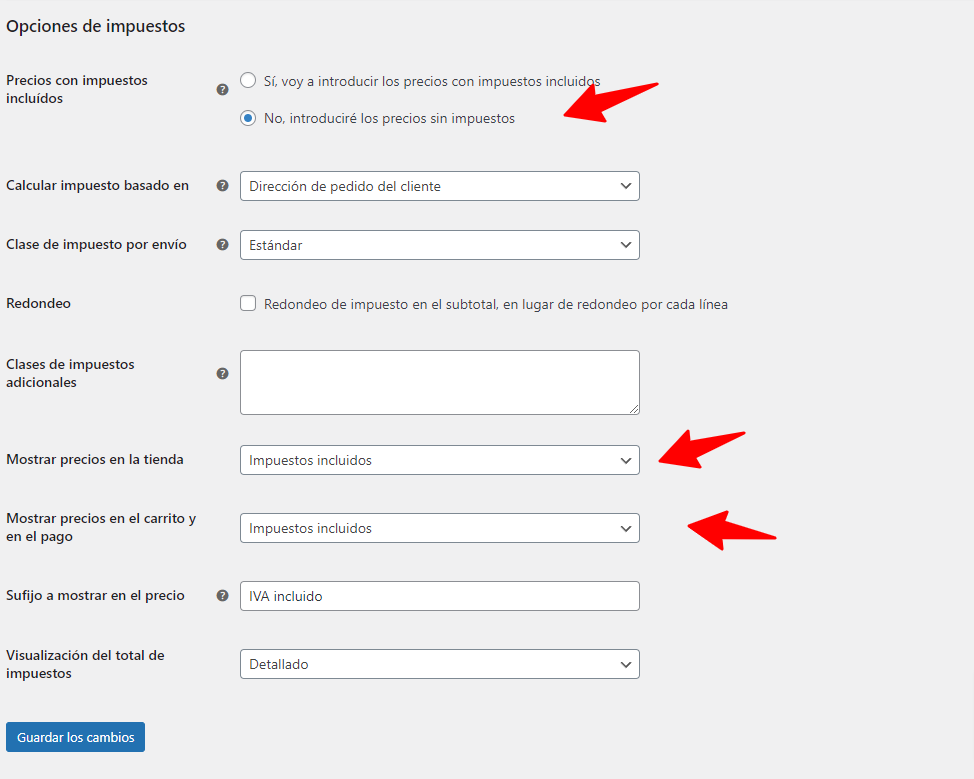This screenshot has width=974, height=779.
Task: Click the Redondeo checkbox label text
Action: 496,304
